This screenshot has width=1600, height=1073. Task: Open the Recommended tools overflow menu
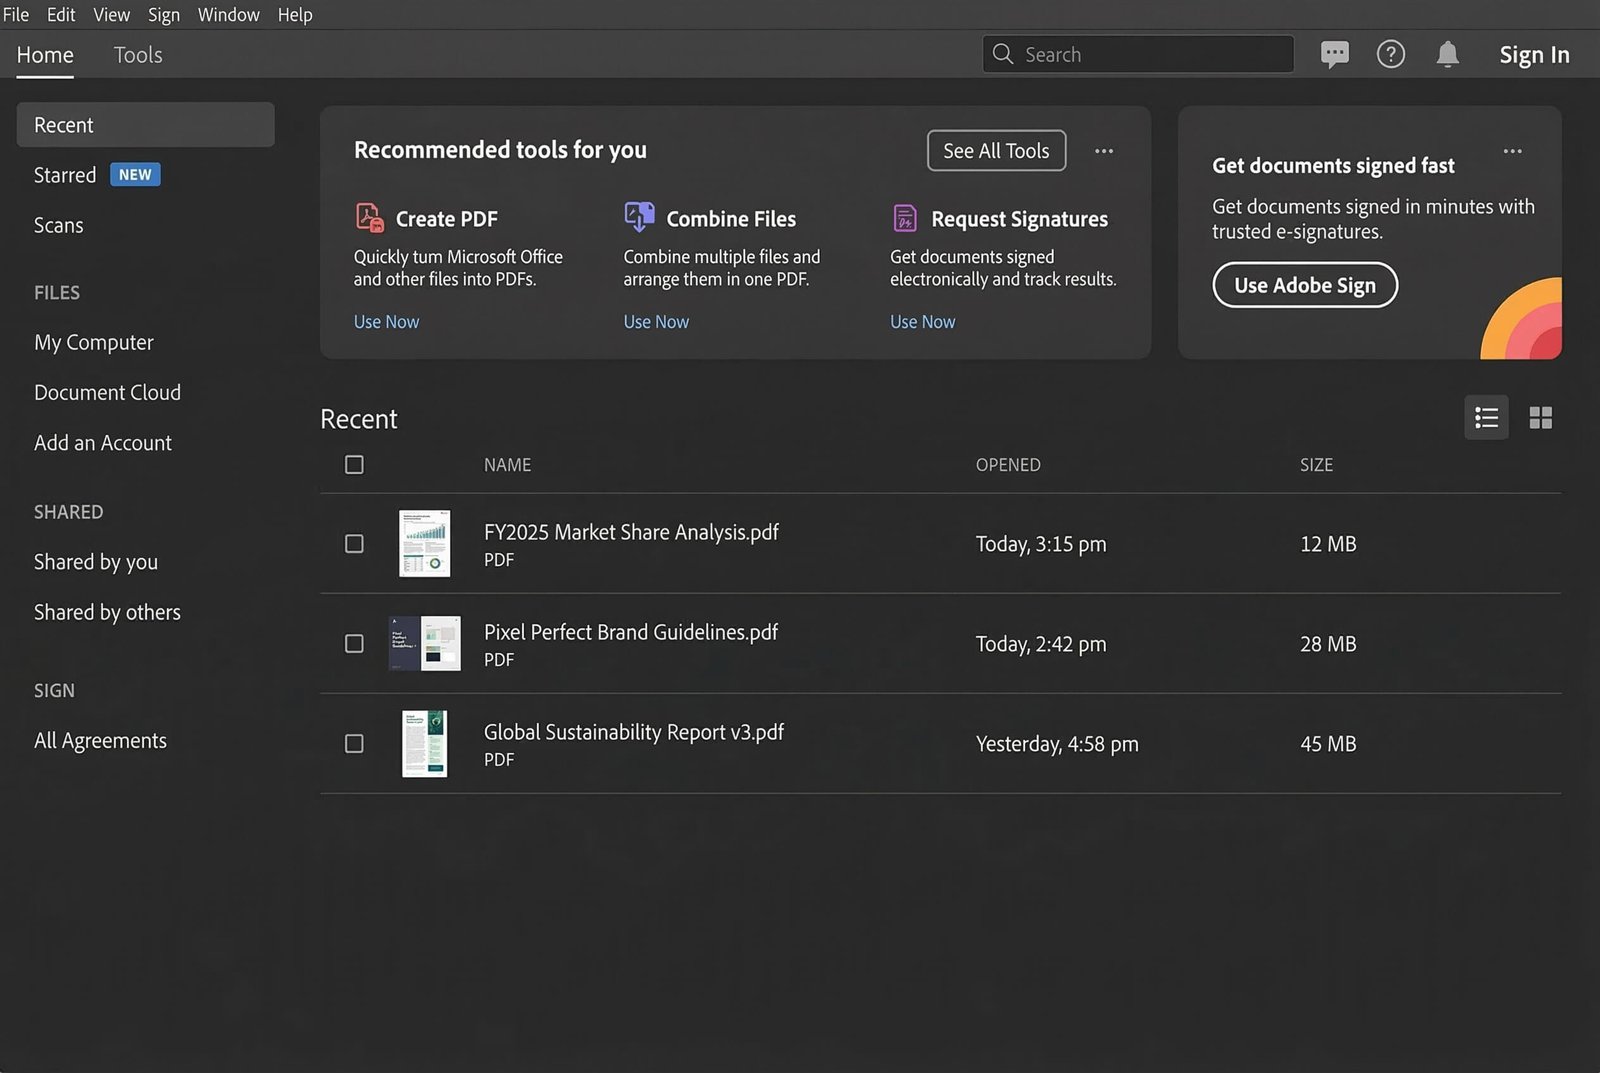pos(1104,151)
